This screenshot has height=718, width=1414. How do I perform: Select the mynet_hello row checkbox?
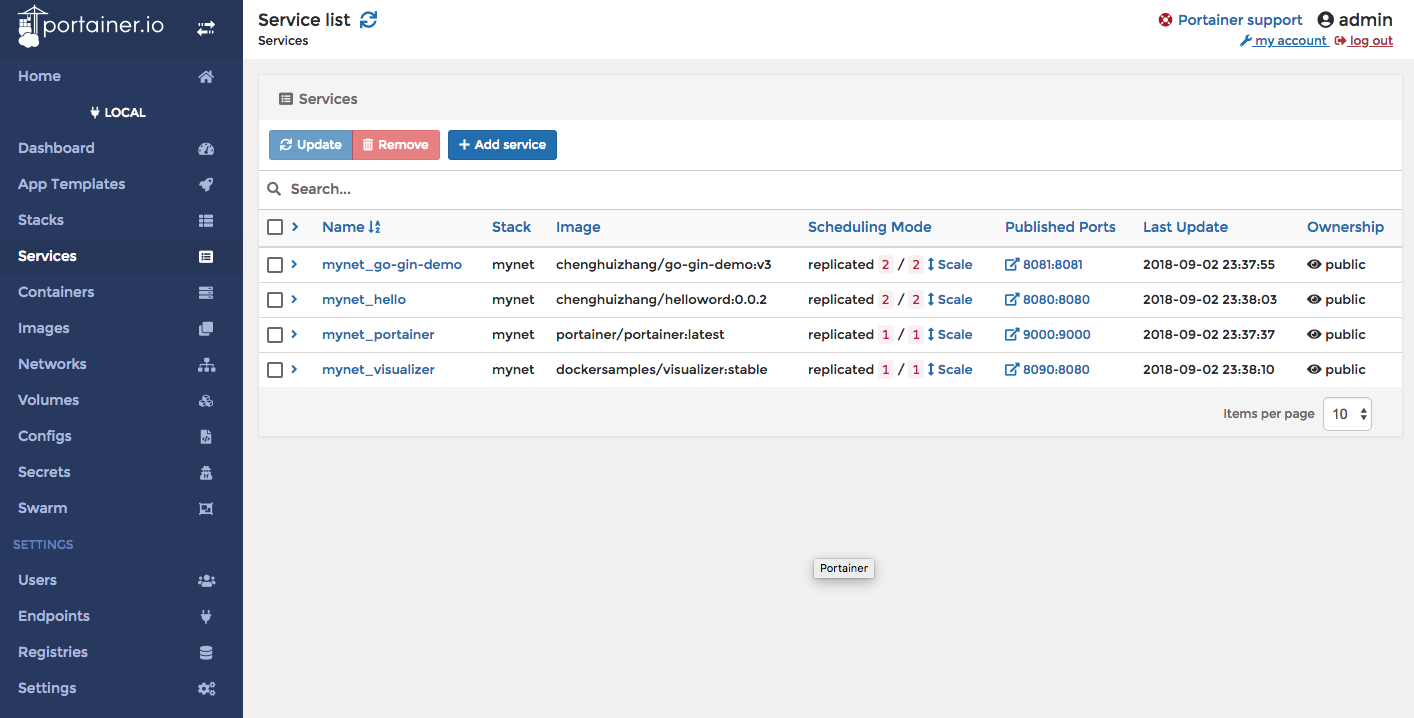pyautogui.click(x=275, y=300)
